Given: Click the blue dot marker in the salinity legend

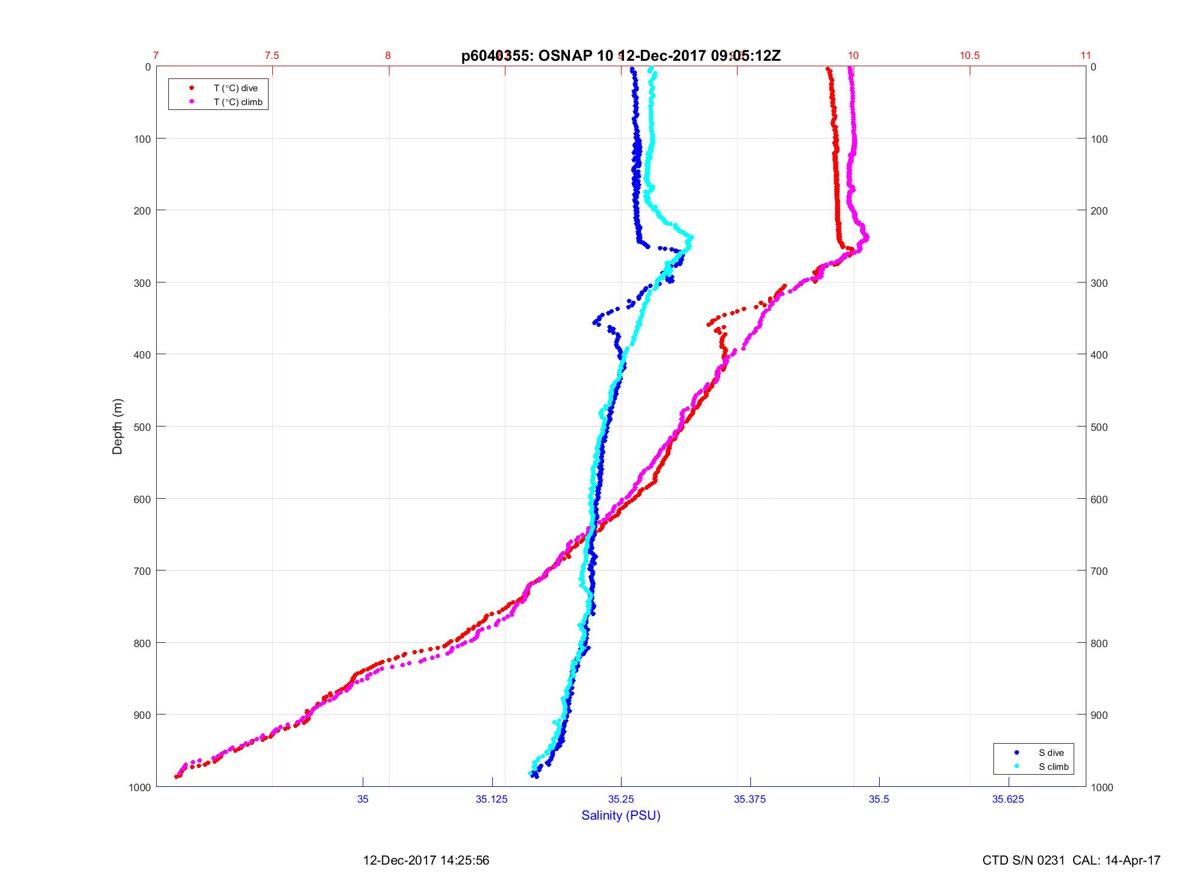Looking at the screenshot, I should pyautogui.click(x=1016, y=751).
